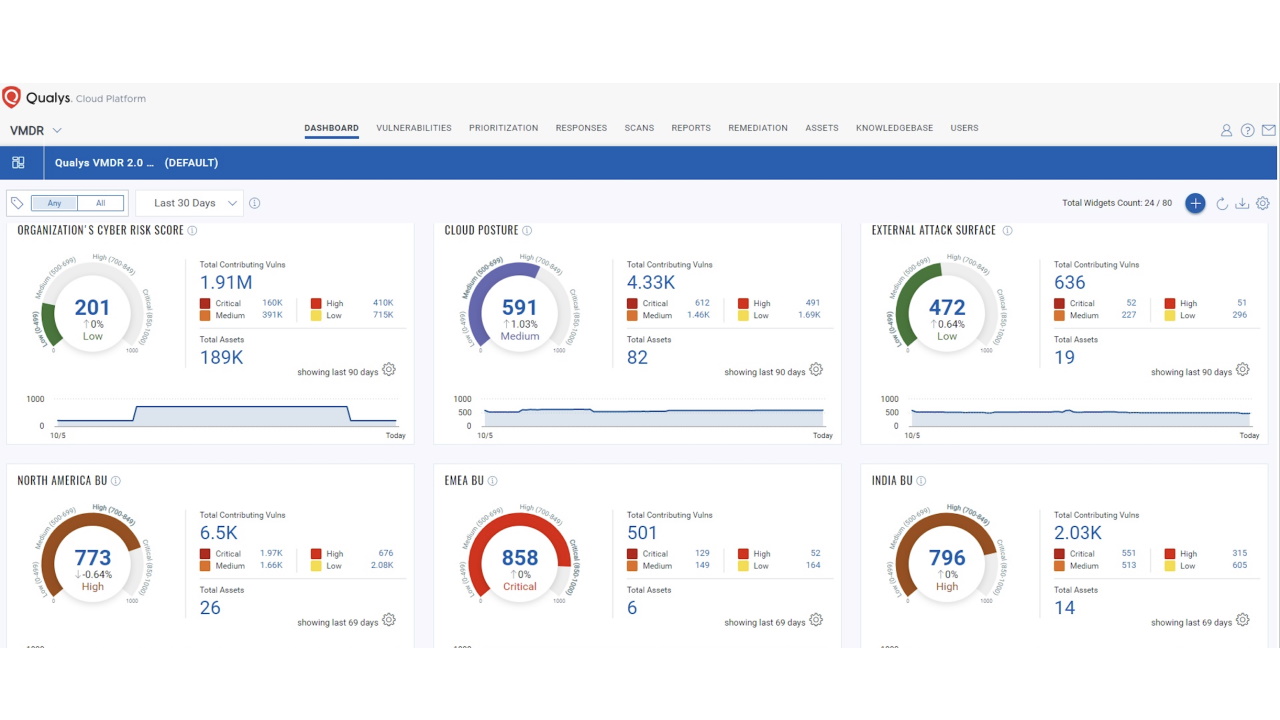The image size is (1280, 720).
Task: Open the dashboard download/export icon
Action: click(1242, 203)
